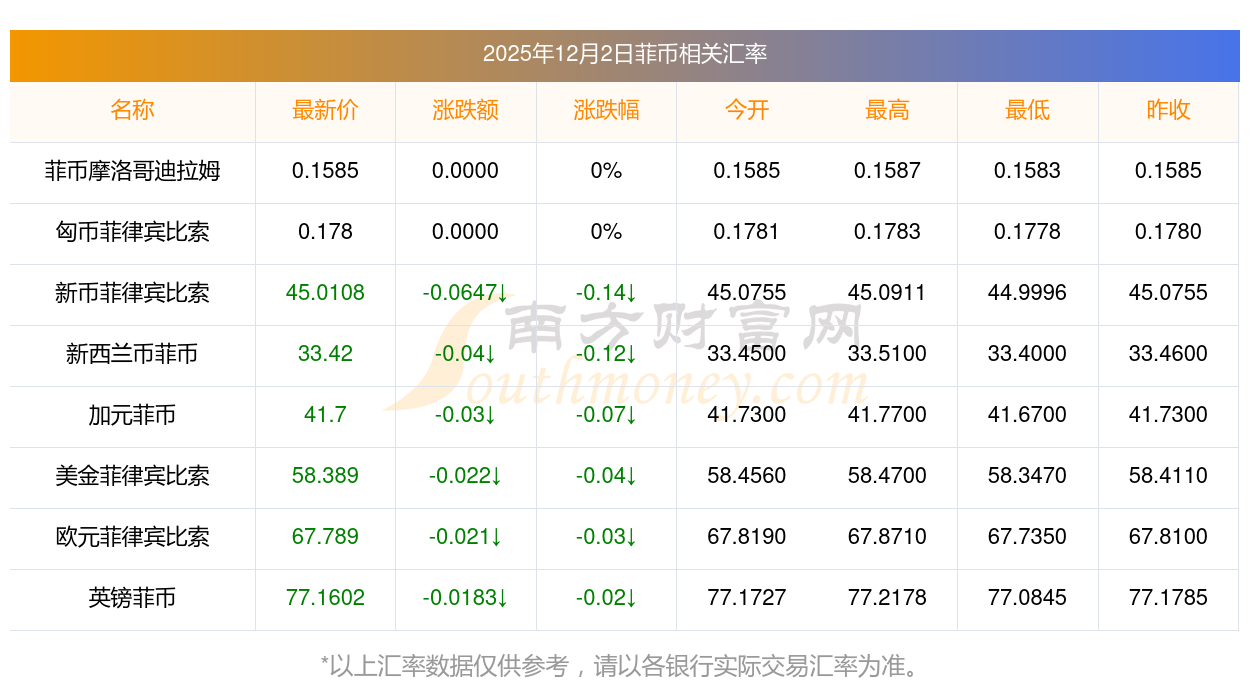This screenshot has height=697, width=1250.
Task: Click 0% in 菲币摩洛哥迪拉姆 row
Action: point(606,171)
